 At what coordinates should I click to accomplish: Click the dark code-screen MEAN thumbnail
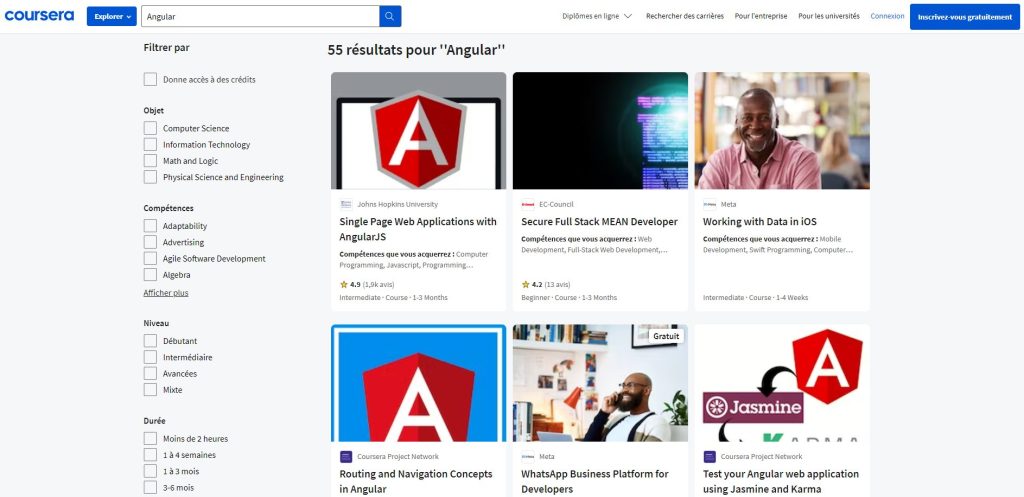pos(600,131)
